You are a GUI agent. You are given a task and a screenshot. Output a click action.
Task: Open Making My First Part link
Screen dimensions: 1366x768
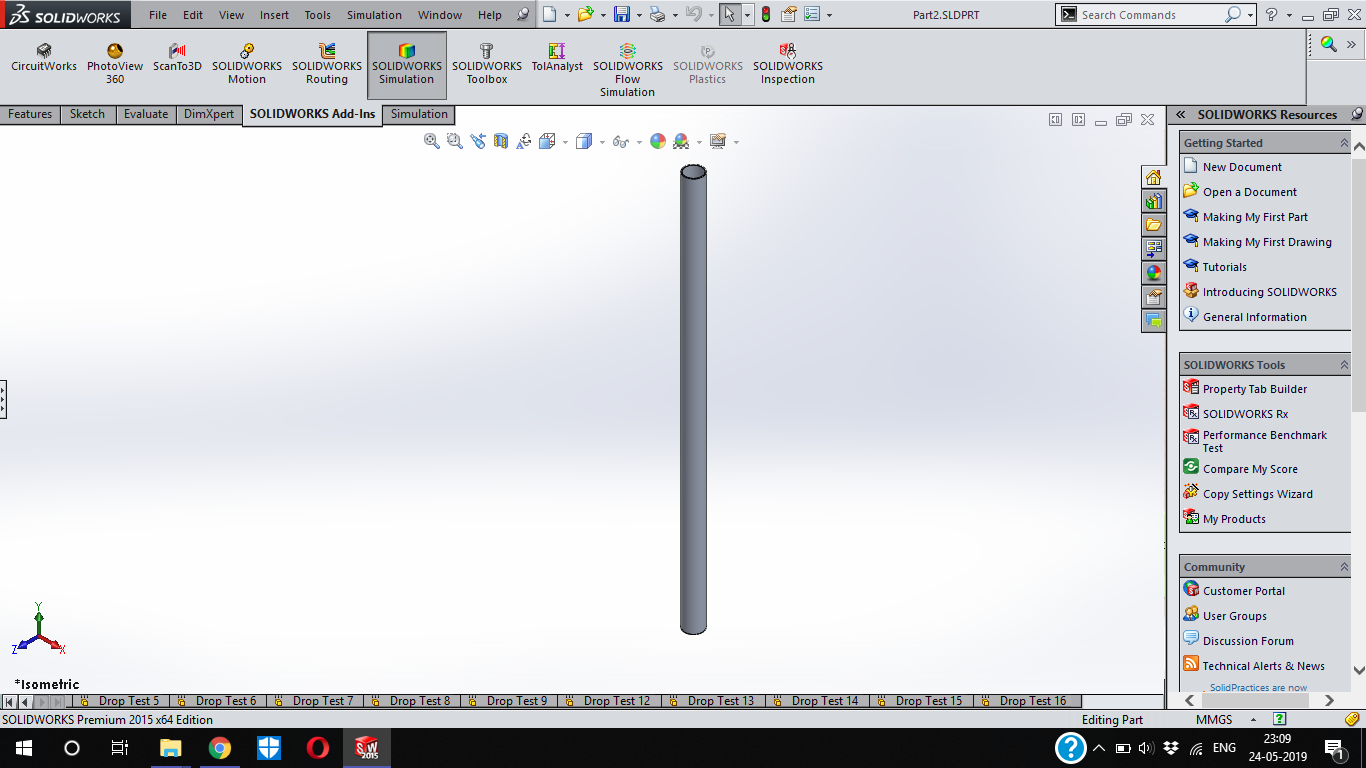click(x=1255, y=217)
